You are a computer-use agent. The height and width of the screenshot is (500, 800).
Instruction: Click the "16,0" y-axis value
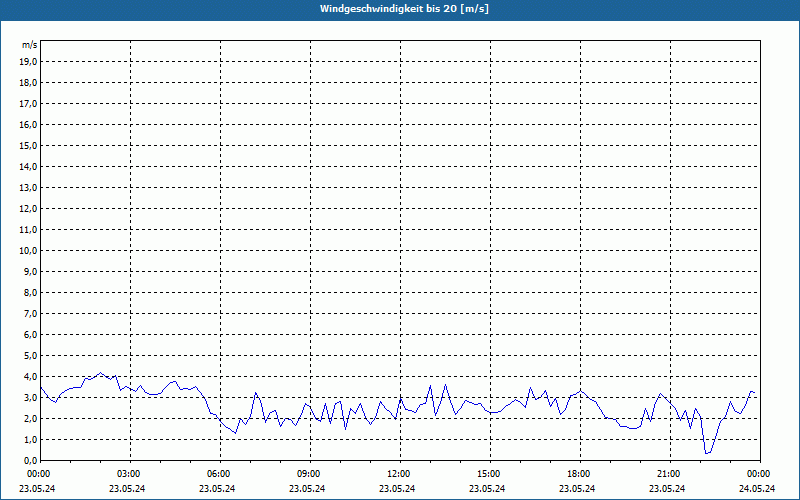click(x=28, y=124)
